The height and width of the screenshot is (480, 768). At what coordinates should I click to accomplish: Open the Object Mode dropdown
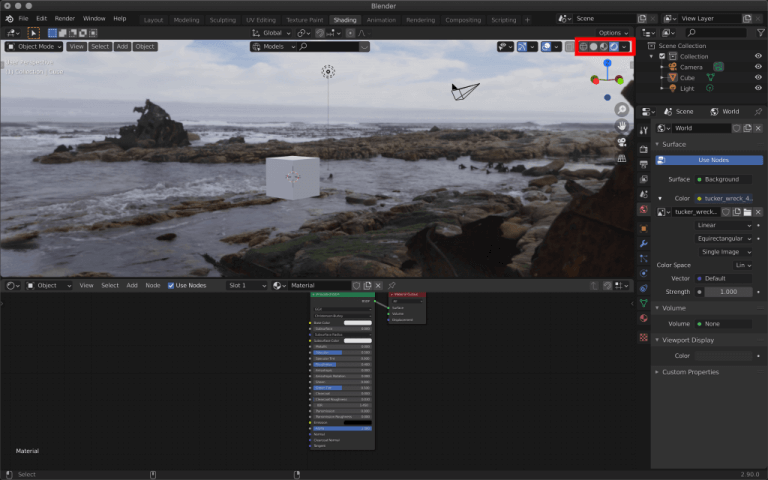coord(33,46)
